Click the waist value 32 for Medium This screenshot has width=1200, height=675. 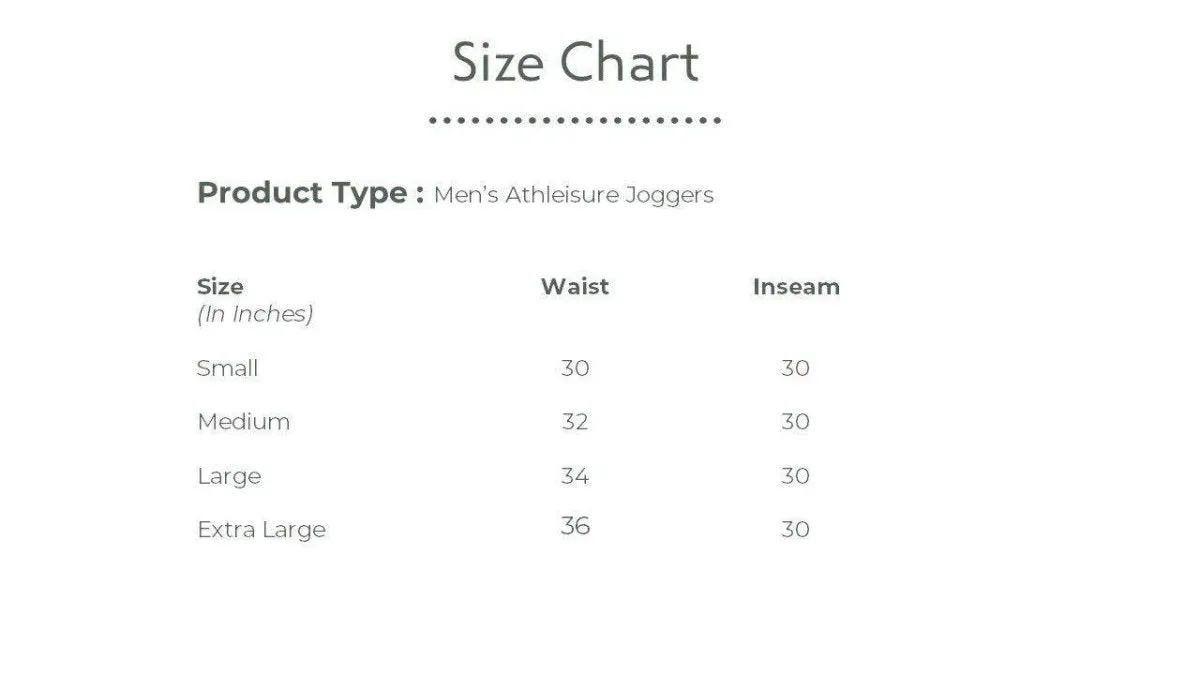pyautogui.click(x=575, y=422)
